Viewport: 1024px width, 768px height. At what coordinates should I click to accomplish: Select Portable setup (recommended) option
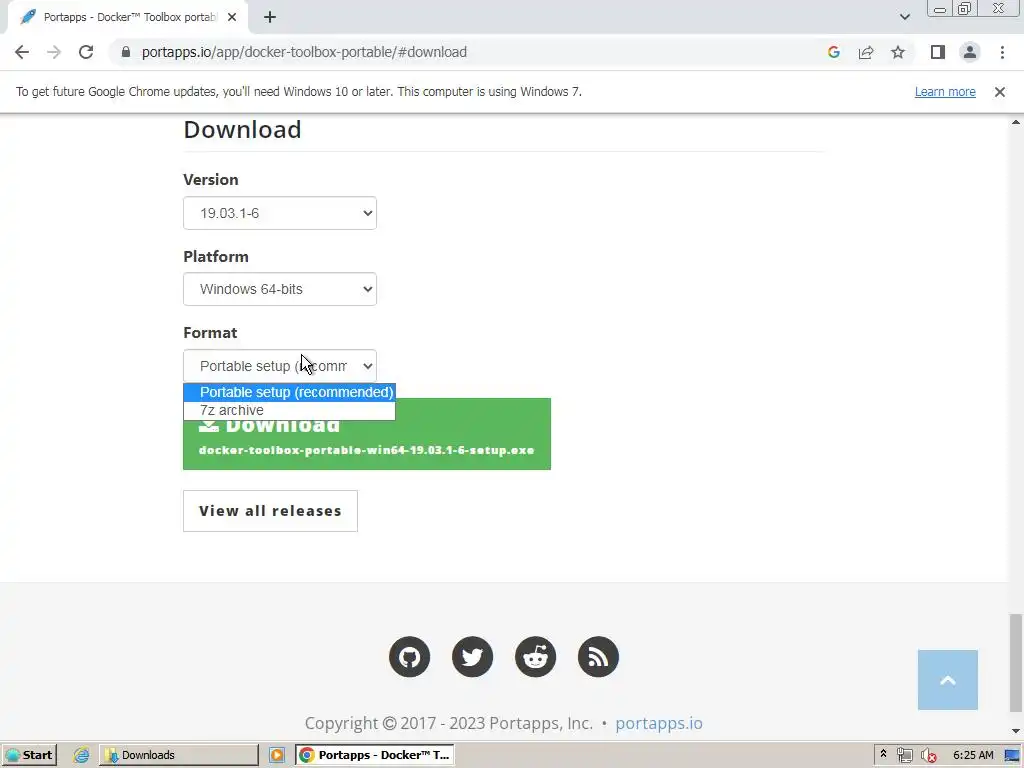(289, 392)
